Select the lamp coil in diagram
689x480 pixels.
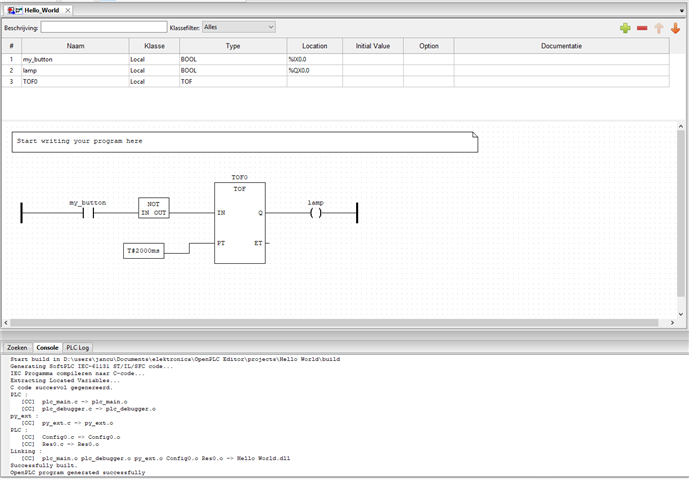315,213
